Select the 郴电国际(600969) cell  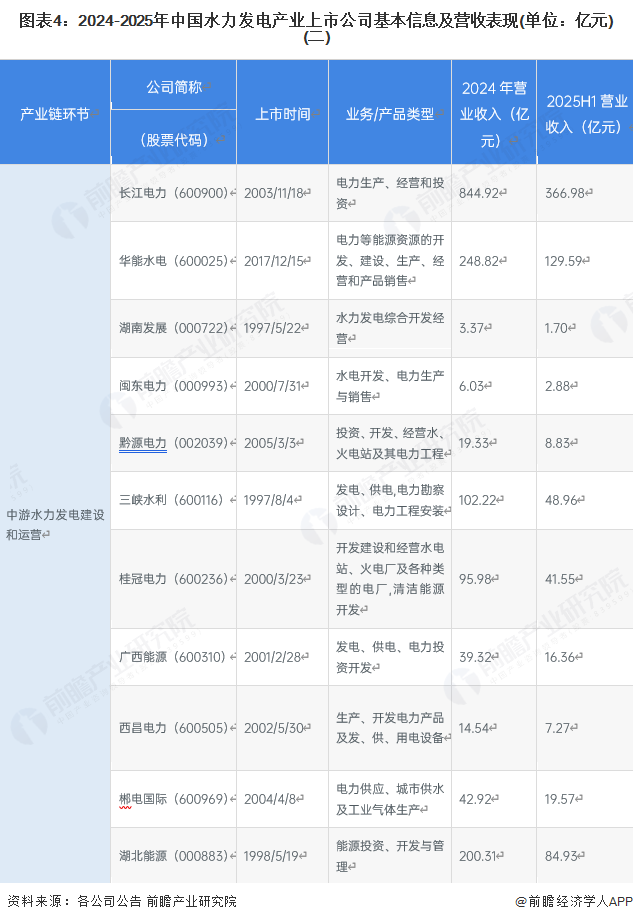click(173, 799)
